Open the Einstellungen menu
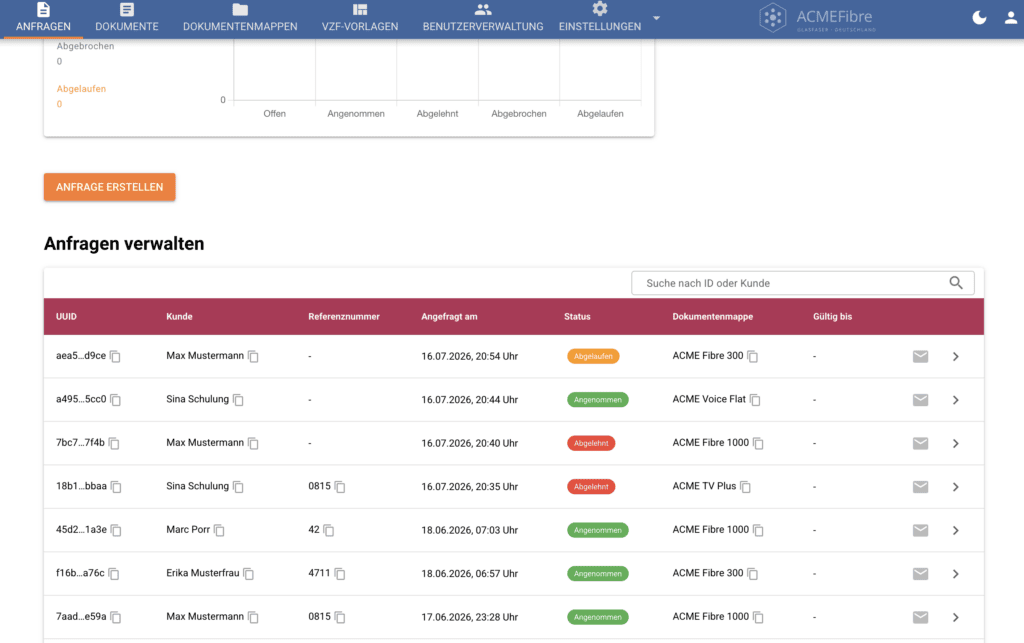Screen dimensions: 1024x643 (x=600, y=18)
